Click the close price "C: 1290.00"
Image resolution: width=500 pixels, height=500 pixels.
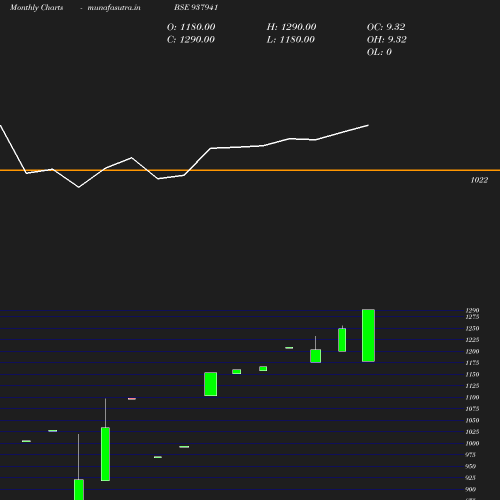(191, 40)
